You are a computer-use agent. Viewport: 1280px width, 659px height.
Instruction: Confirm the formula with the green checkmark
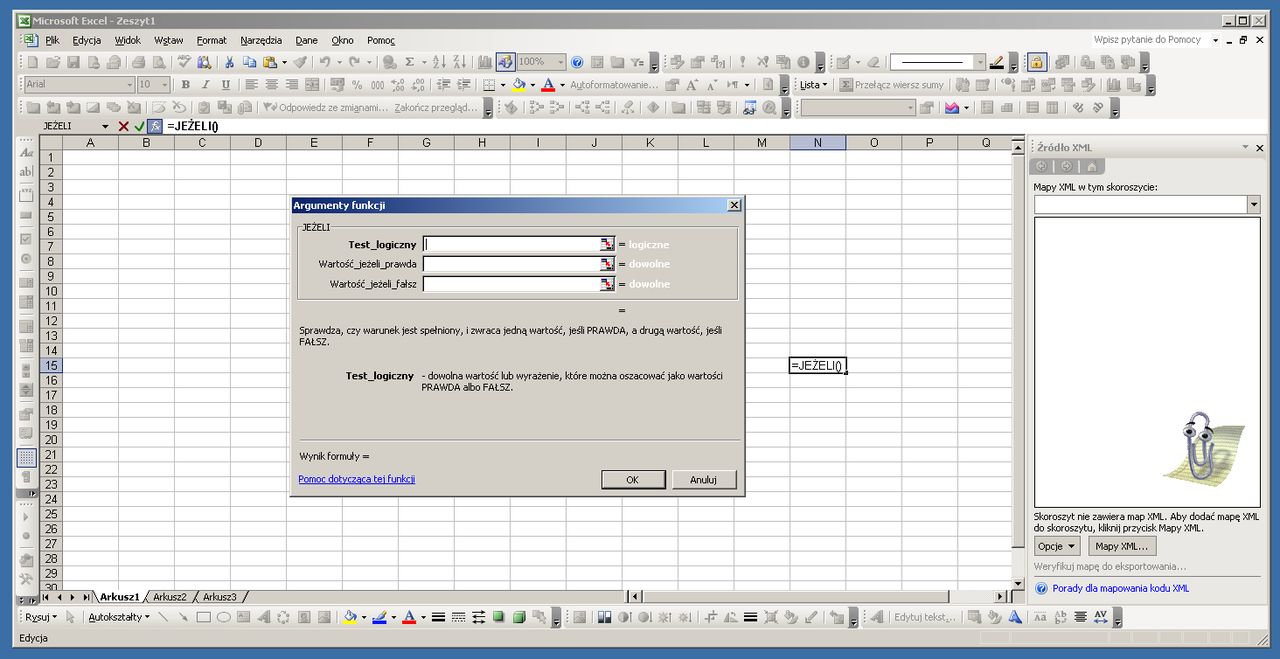(x=139, y=126)
